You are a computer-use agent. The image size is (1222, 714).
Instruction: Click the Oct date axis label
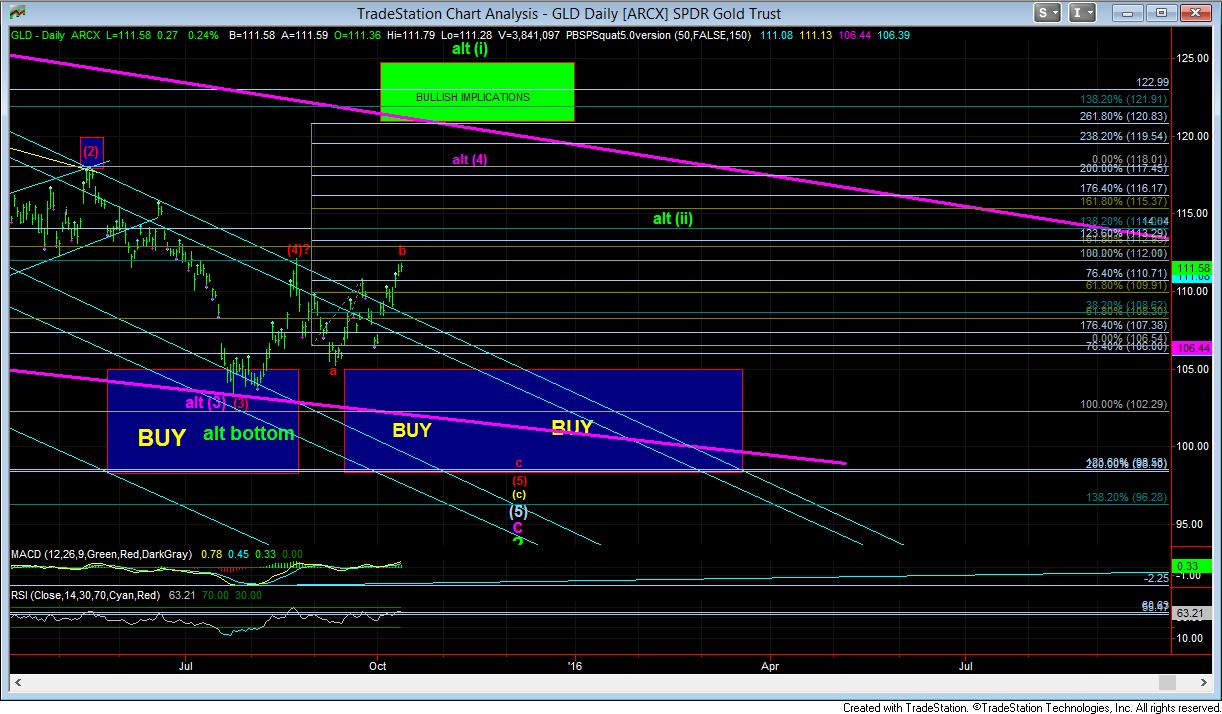(378, 664)
